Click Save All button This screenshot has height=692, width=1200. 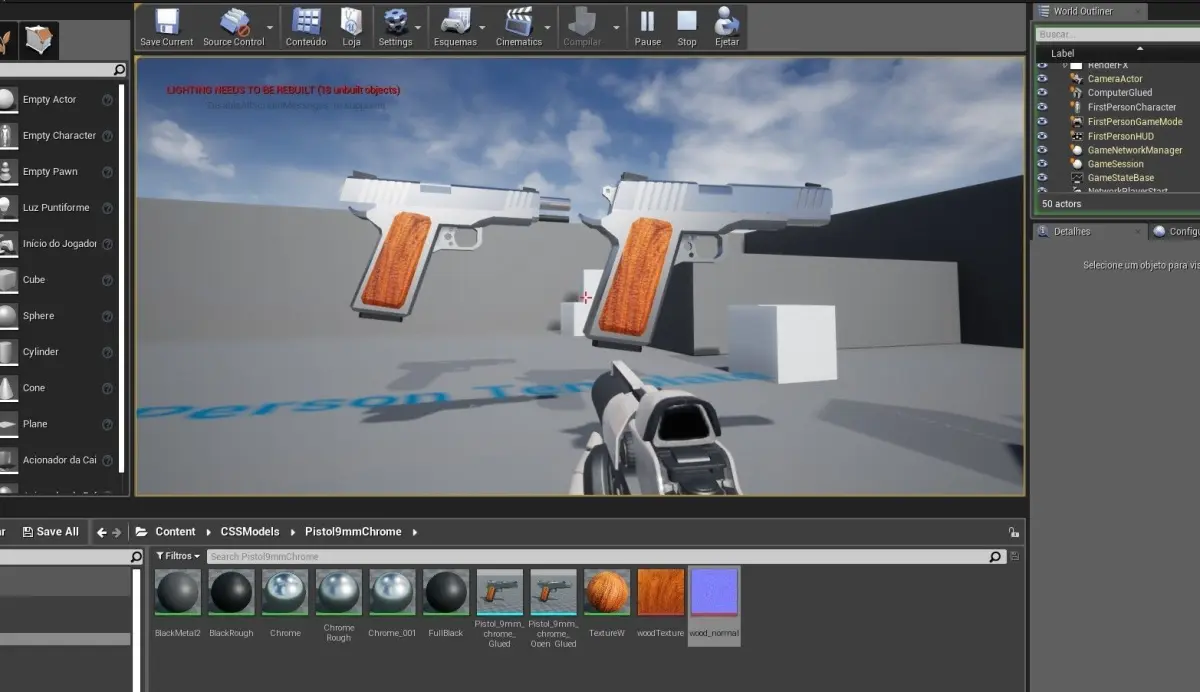[x=50, y=532]
